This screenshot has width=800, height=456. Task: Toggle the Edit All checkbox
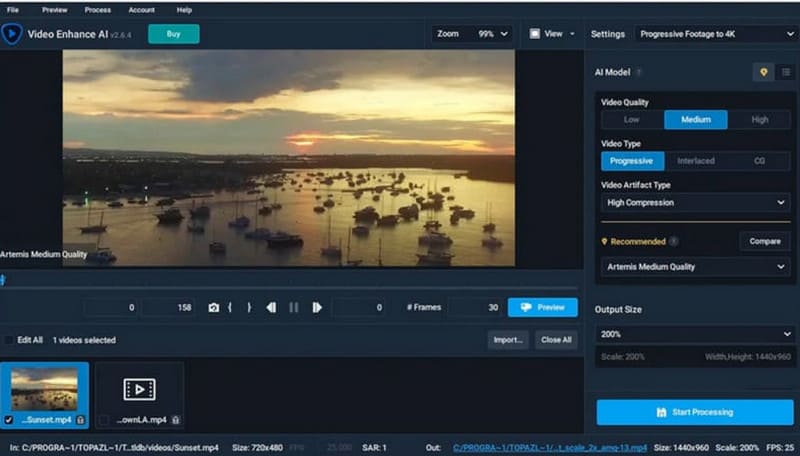pos(9,340)
